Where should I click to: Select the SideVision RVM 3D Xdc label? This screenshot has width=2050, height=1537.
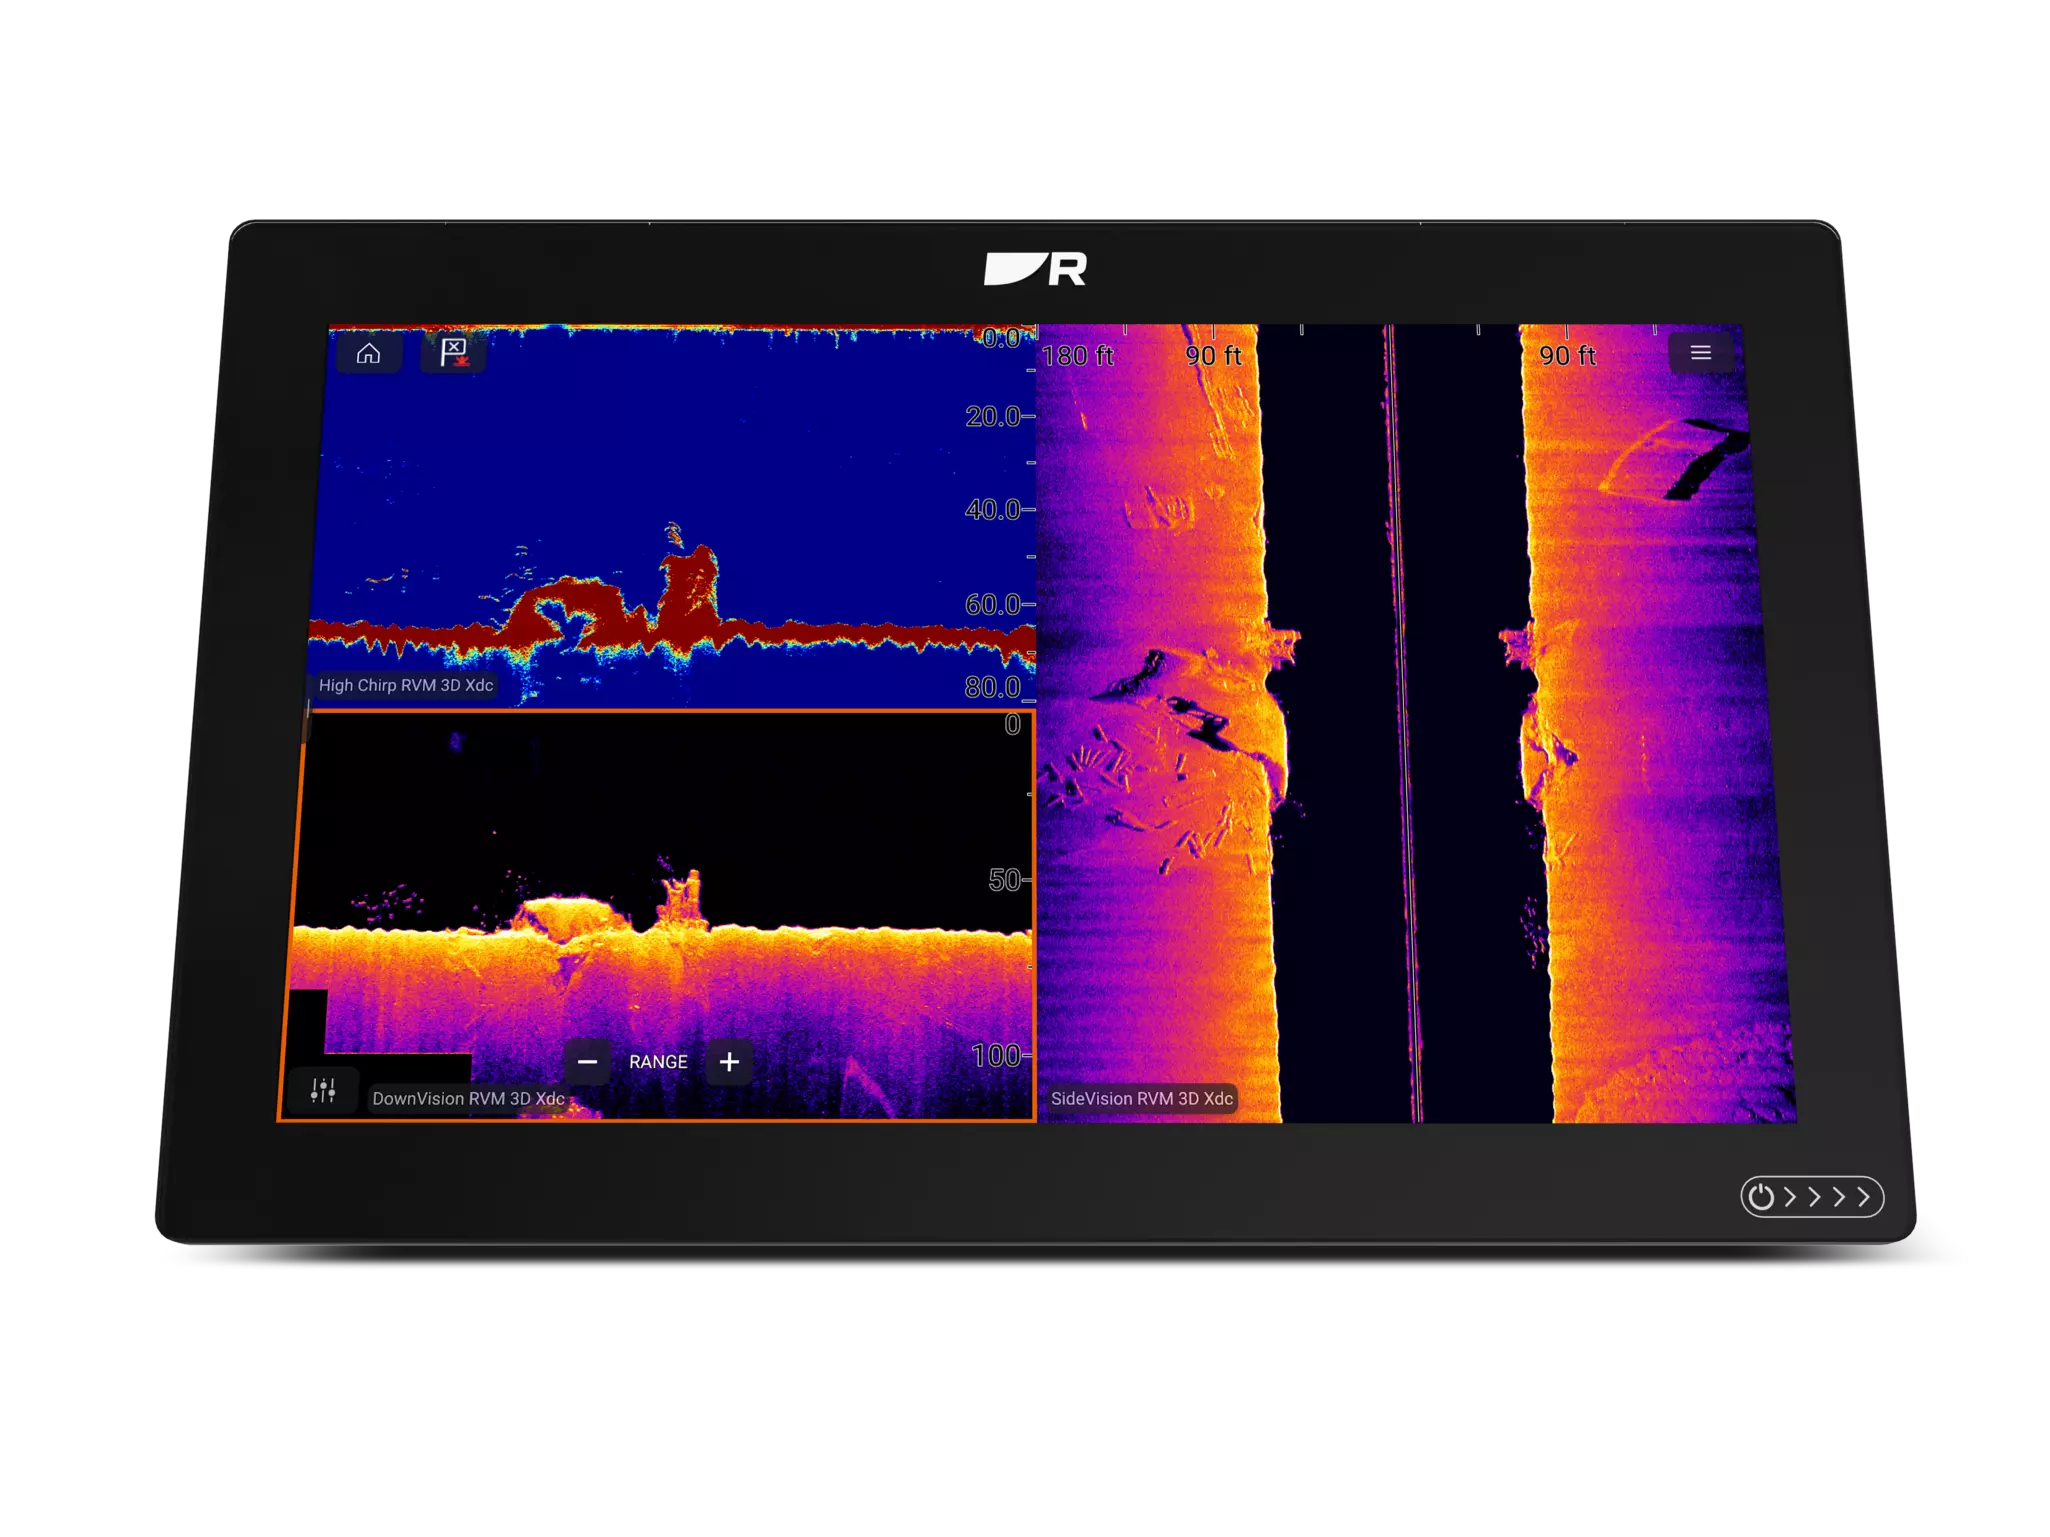(1142, 1098)
